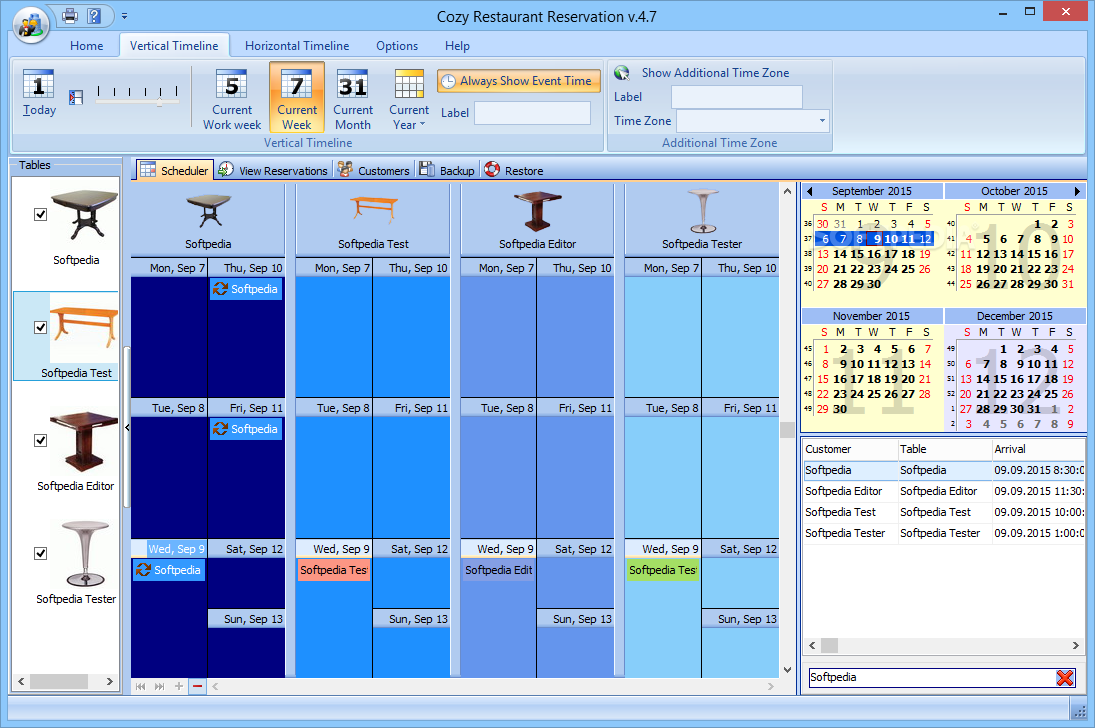The height and width of the screenshot is (728, 1095).
Task: Click the print icon in title bar
Action: (x=70, y=15)
